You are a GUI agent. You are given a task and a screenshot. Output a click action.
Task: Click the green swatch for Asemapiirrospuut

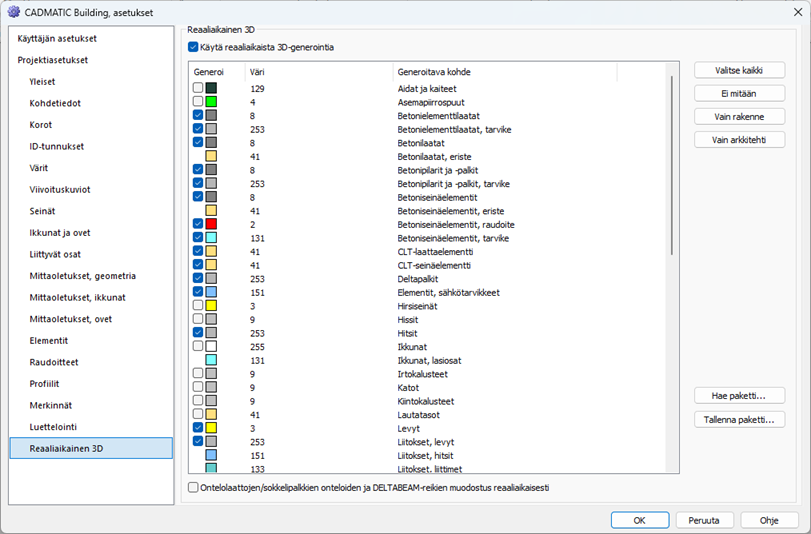point(211,102)
